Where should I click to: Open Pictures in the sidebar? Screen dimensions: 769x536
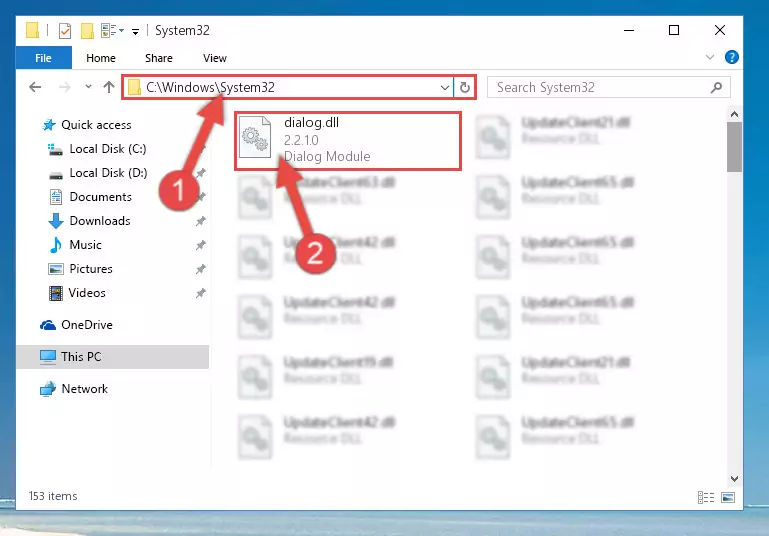(91, 269)
